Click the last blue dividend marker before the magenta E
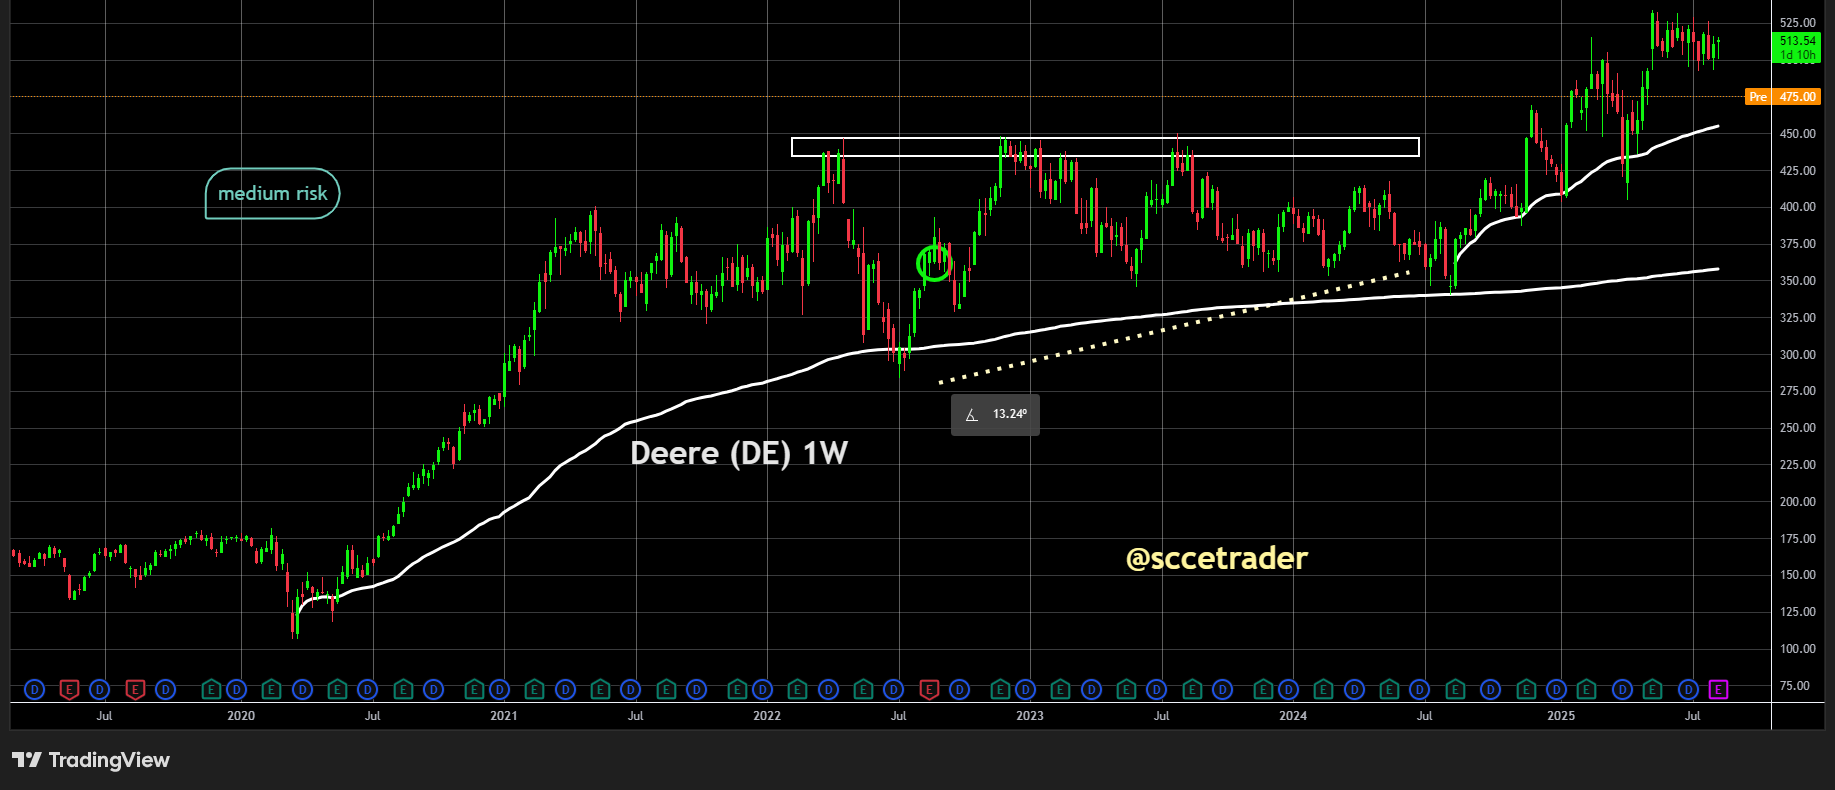The height and width of the screenshot is (790, 1835). click(1688, 689)
